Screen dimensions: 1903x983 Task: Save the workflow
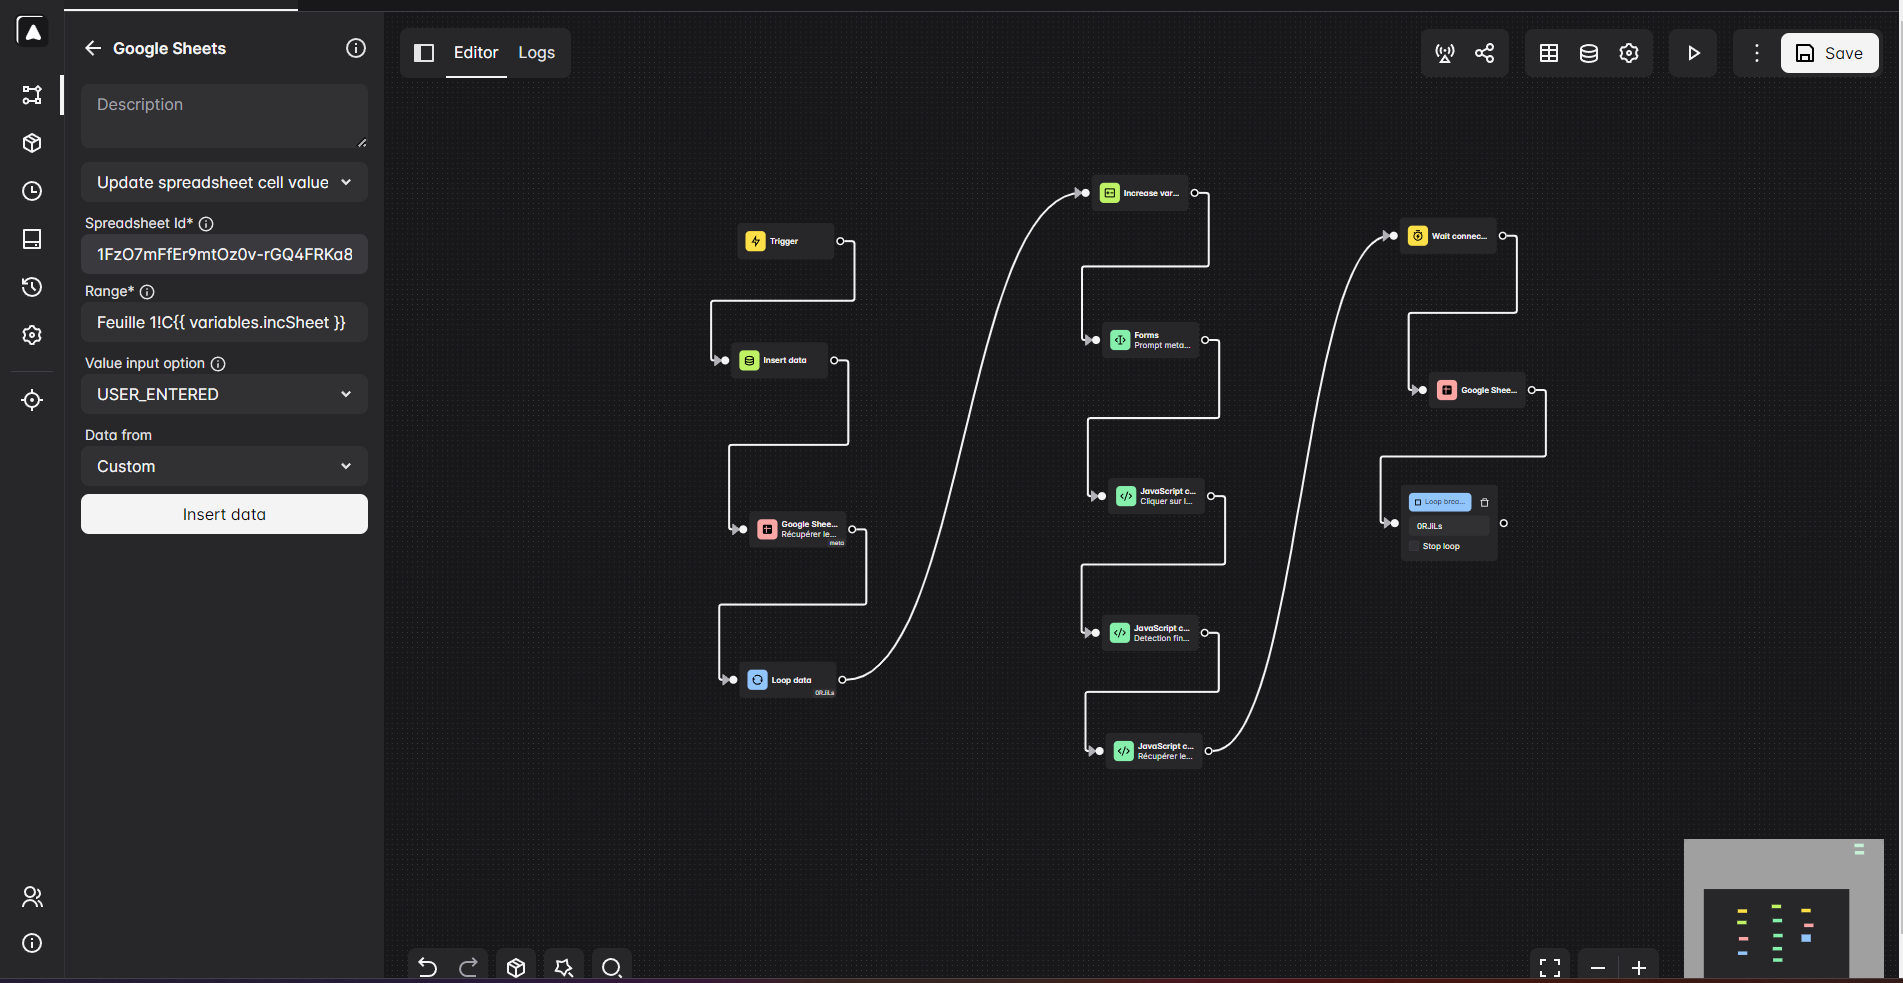click(1828, 53)
